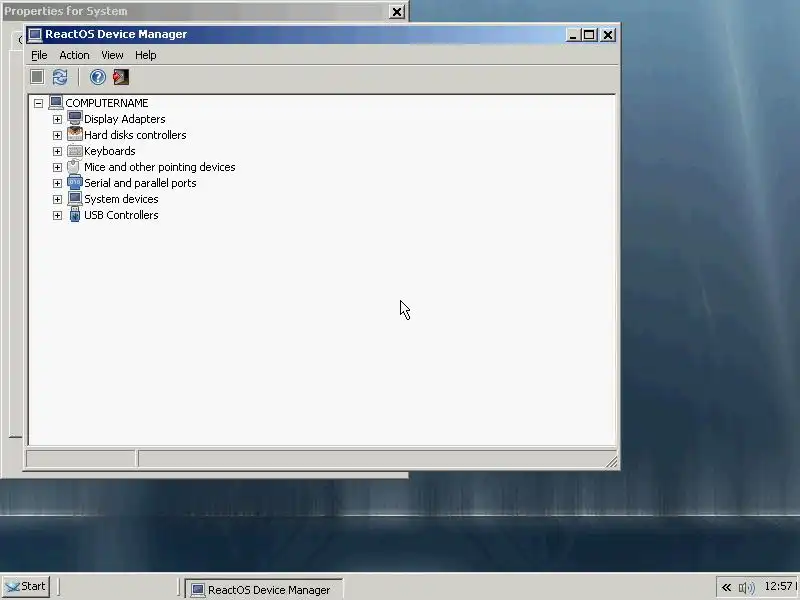Click the Hard disks controllers icon
The image size is (800, 600).
coord(74,134)
